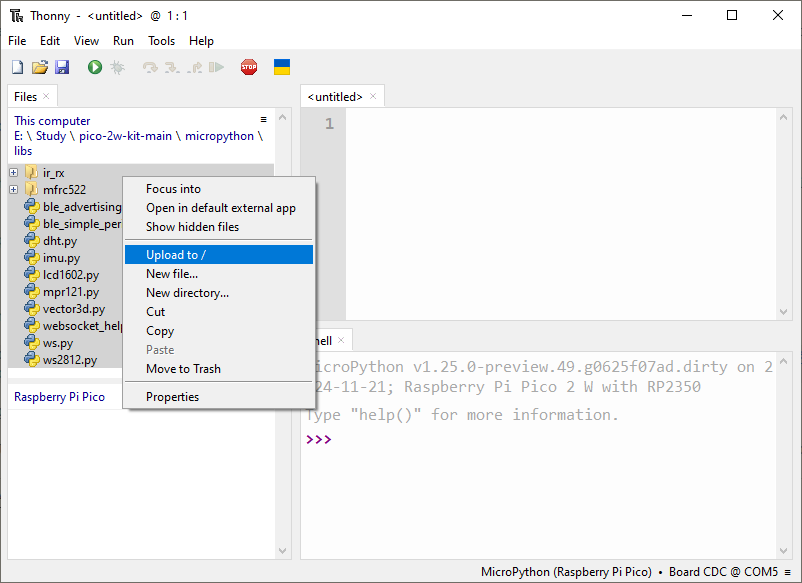This screenshot has height=583, width=802.
Task: Choose Focus into from context menu
Action: (x=219, y=189)
